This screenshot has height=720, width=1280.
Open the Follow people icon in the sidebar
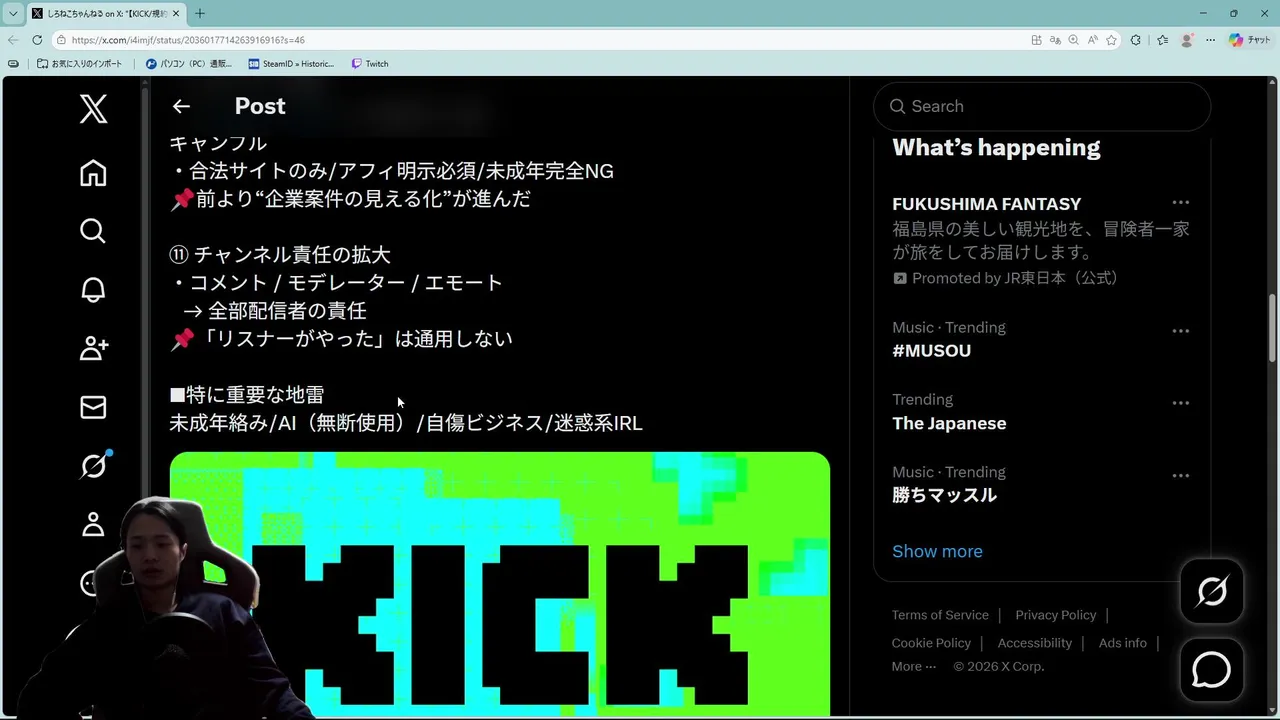pos(93,348)
